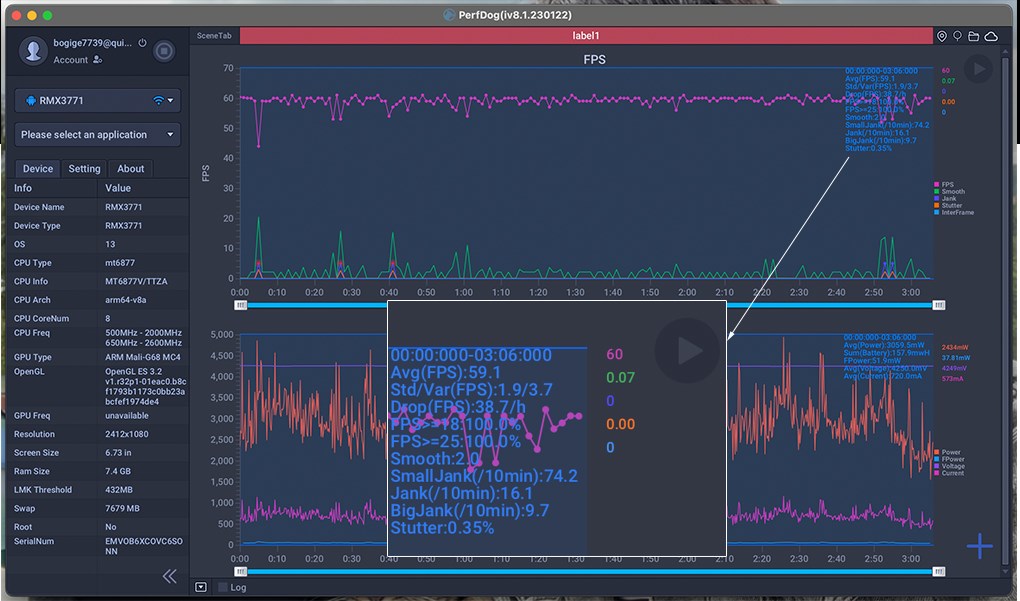Click the cloud upload icon
This screenshot has width=1020, height=601.
coord(991,36)
